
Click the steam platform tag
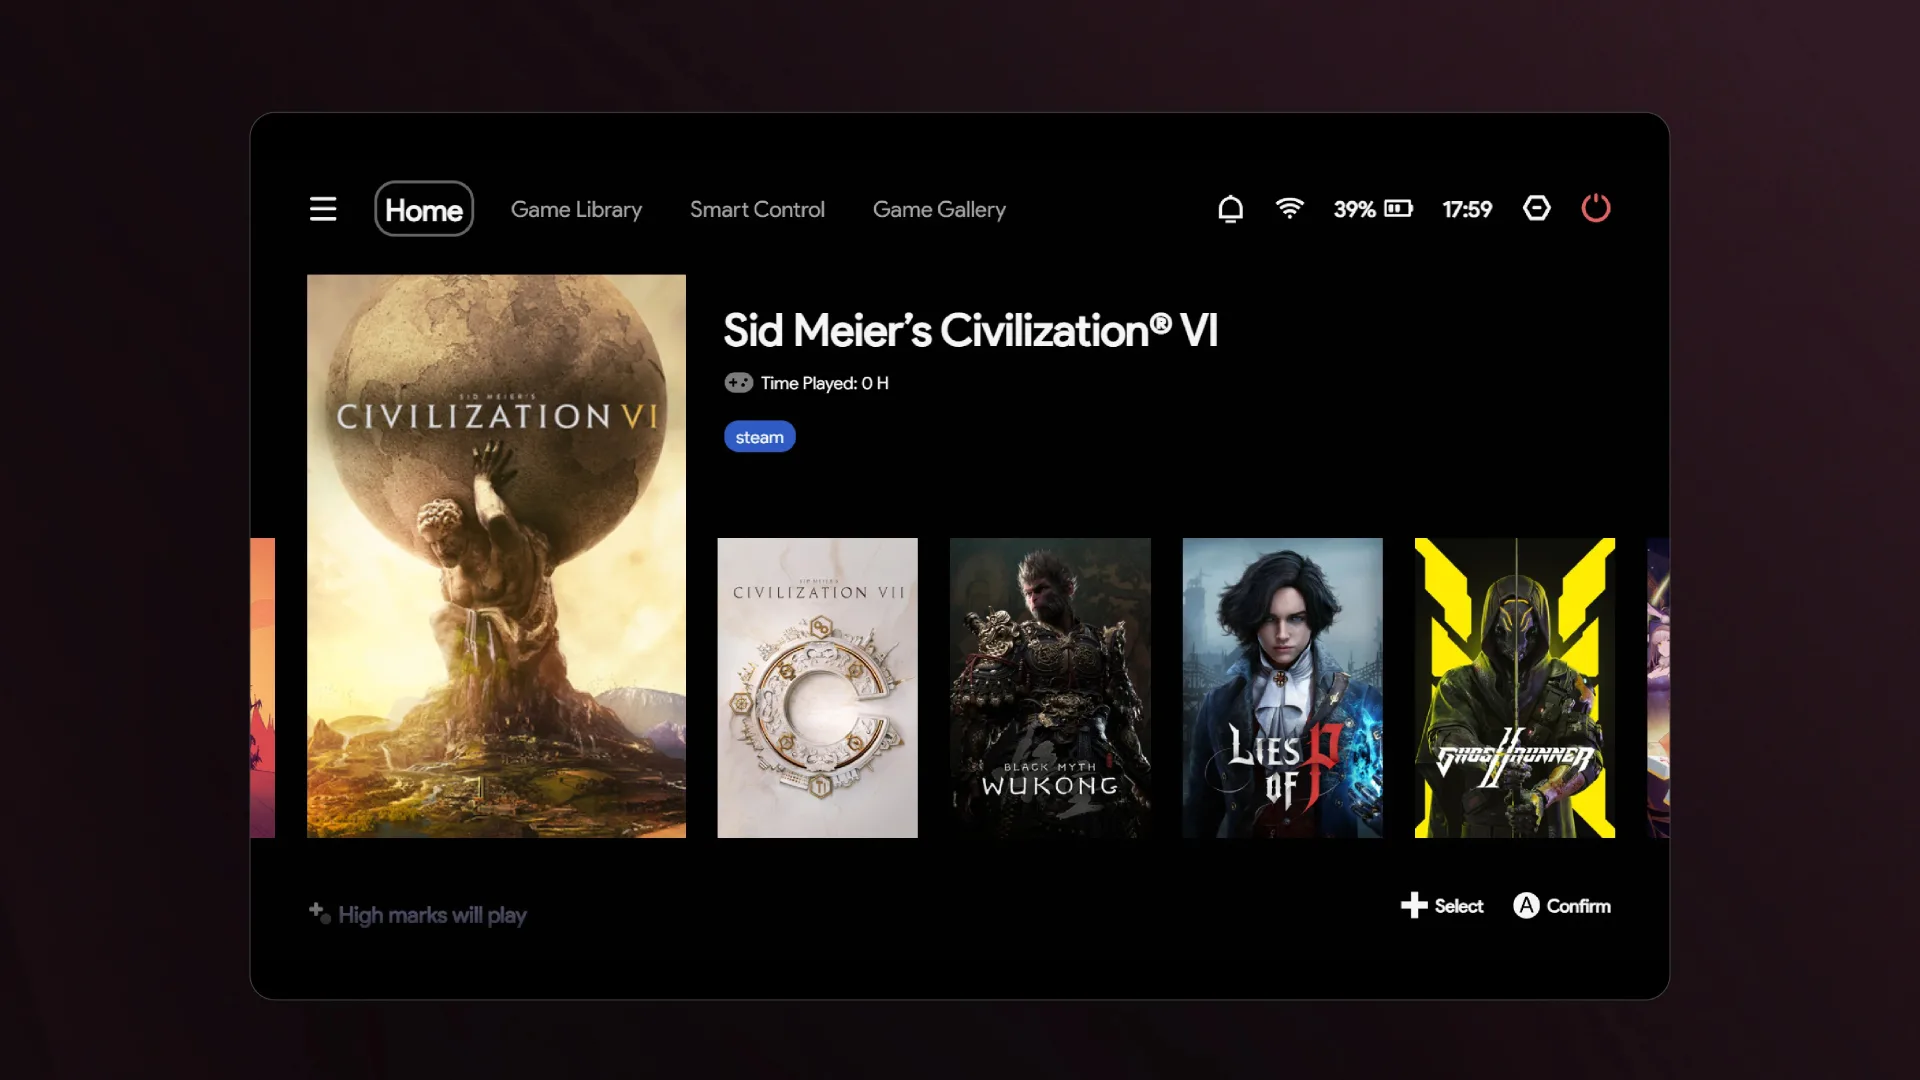(760, 437)
